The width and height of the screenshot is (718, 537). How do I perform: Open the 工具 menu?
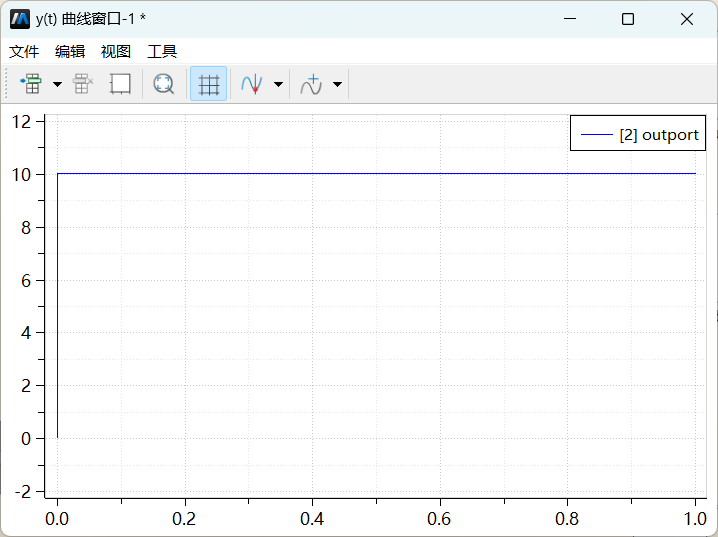tap(162, 51)
